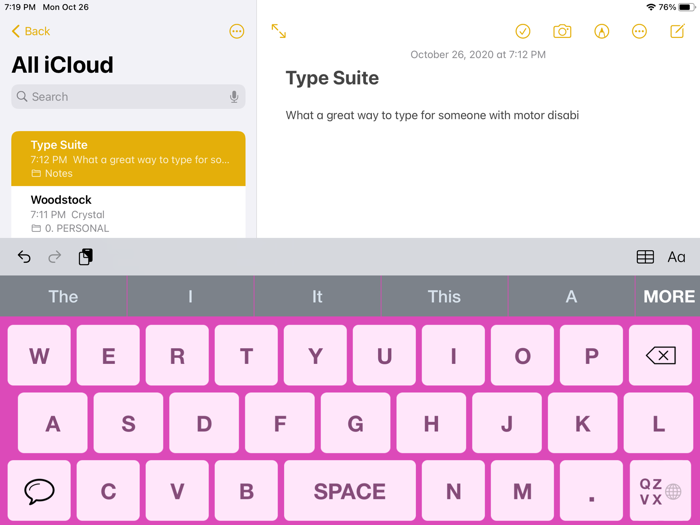The width and height of the screenshot is (700, 525).
Task: Tap the period key
Action: click(592, 491)
